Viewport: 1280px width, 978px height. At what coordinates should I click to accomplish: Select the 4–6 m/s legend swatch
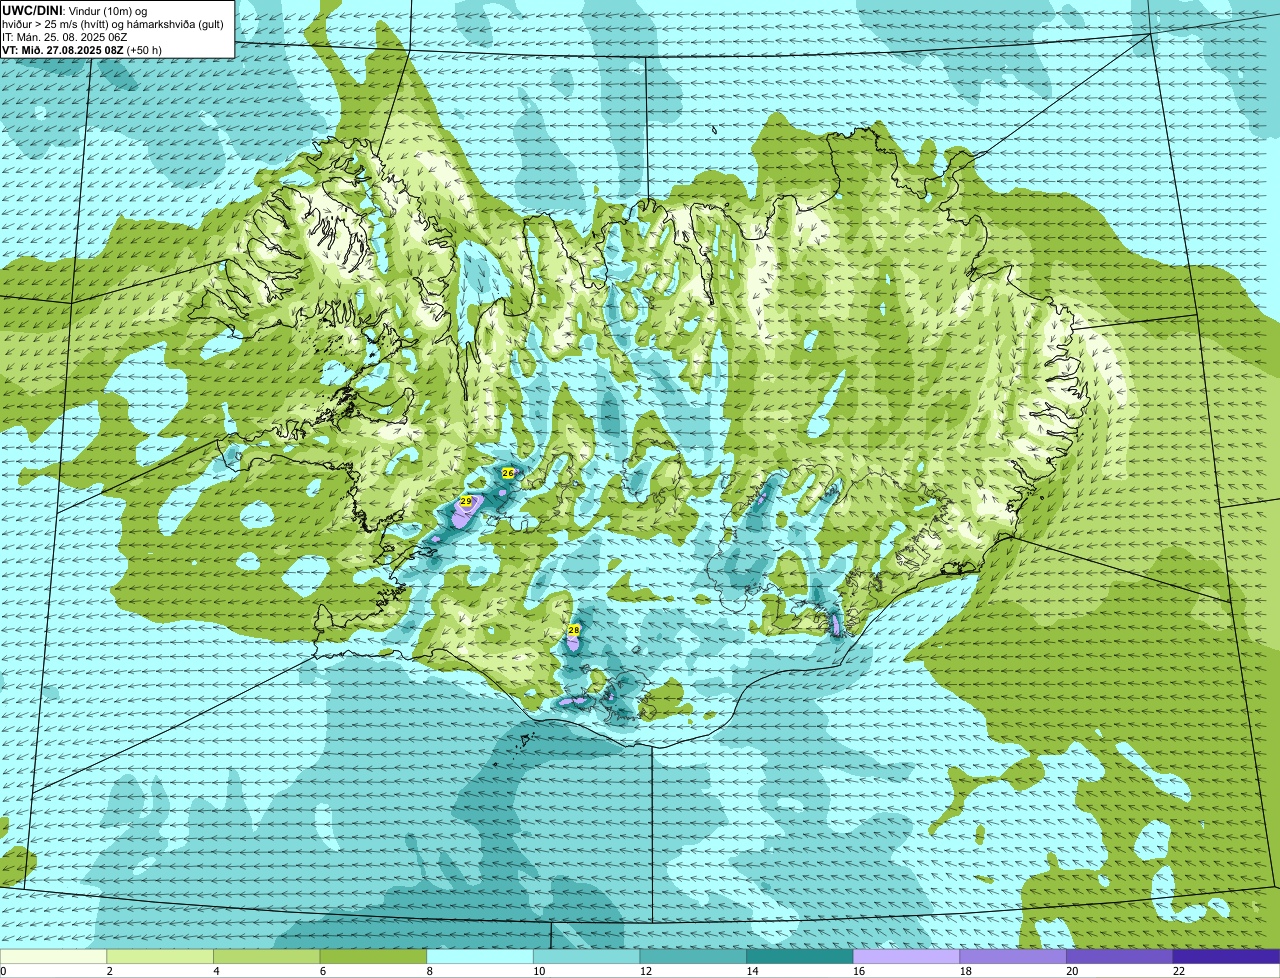point(266,956)
